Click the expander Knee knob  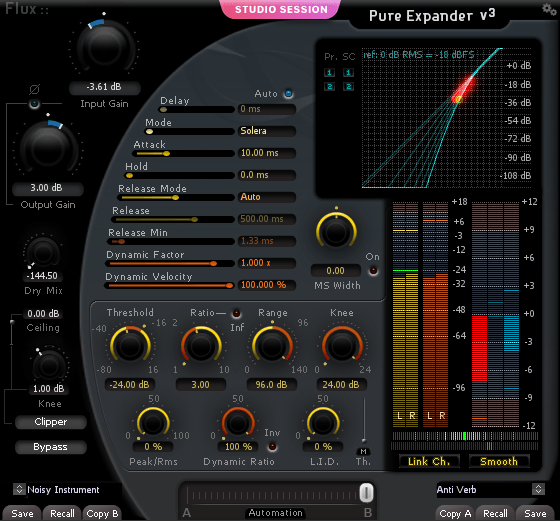(x=342, y=345)
